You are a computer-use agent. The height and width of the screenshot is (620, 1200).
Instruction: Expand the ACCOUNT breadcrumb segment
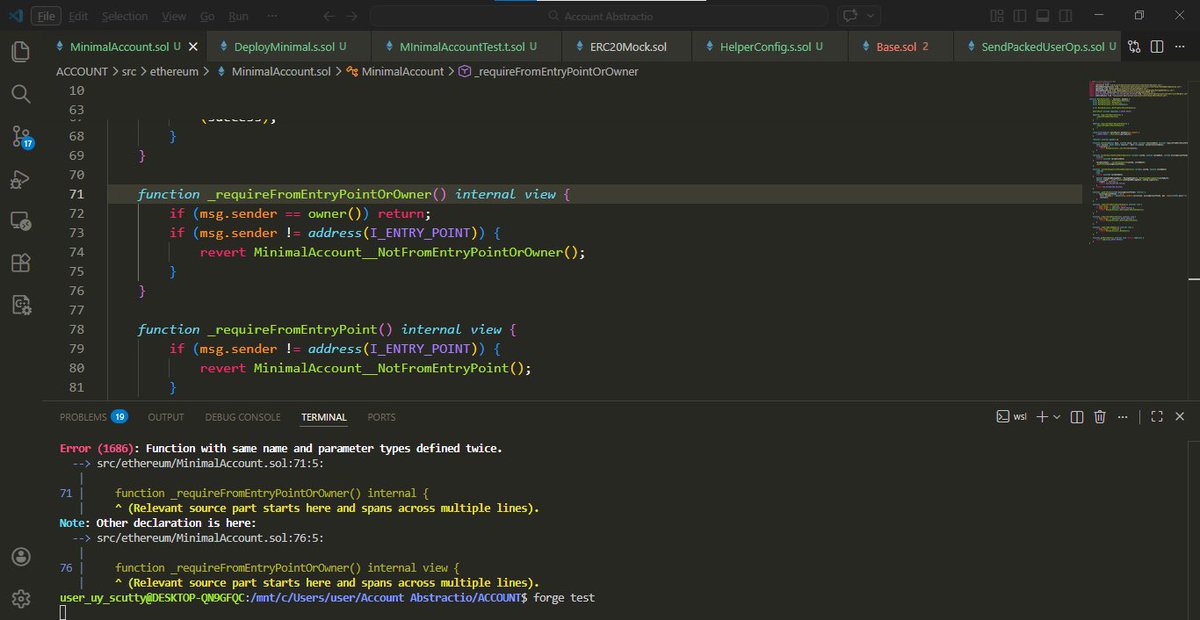(81, 72)
